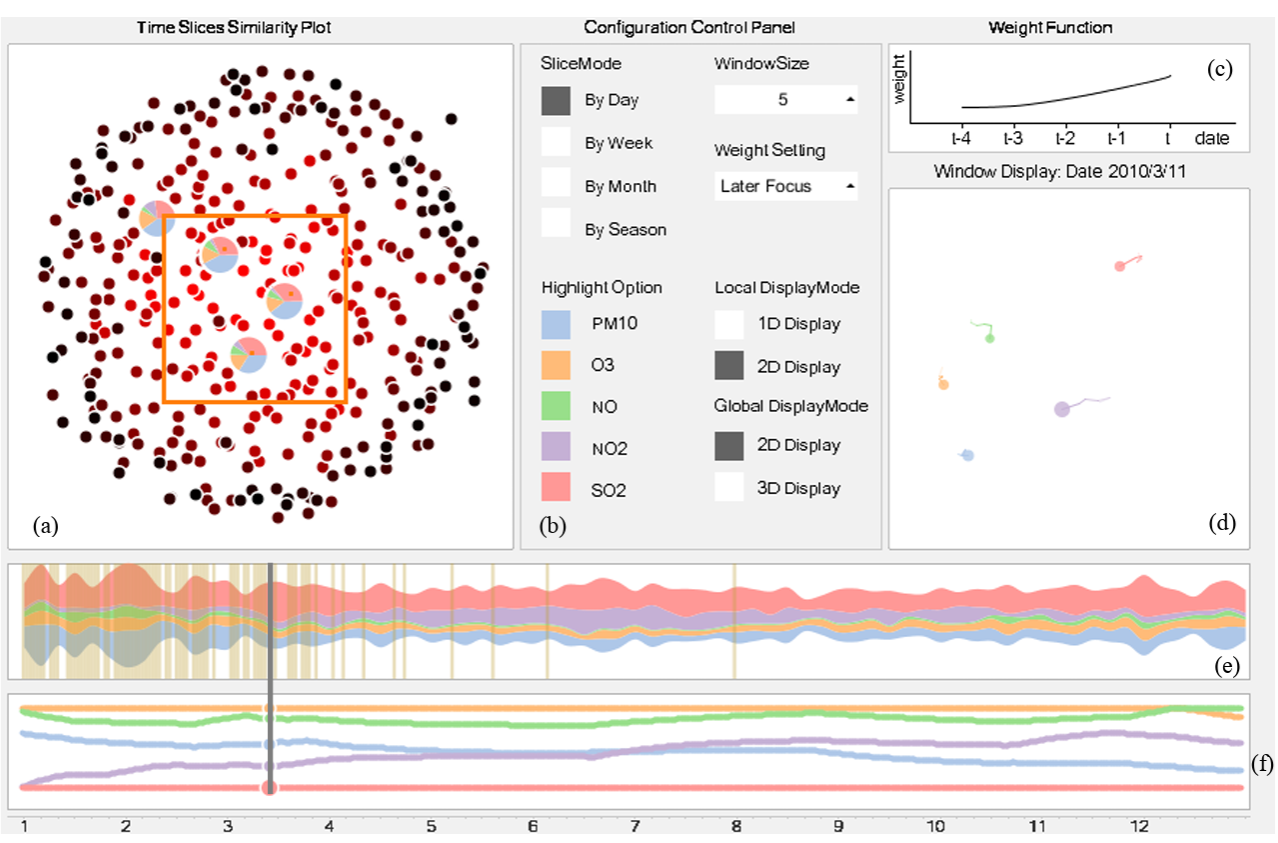Viewport: 1278px width, 843px height.
Task: Click month 8 on the timeline axis
Action: [736, 828]
